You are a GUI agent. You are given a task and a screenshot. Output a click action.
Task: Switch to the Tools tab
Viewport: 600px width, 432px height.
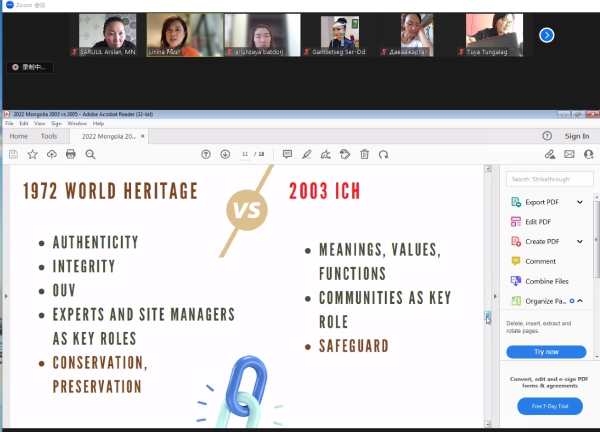(49, 136)
